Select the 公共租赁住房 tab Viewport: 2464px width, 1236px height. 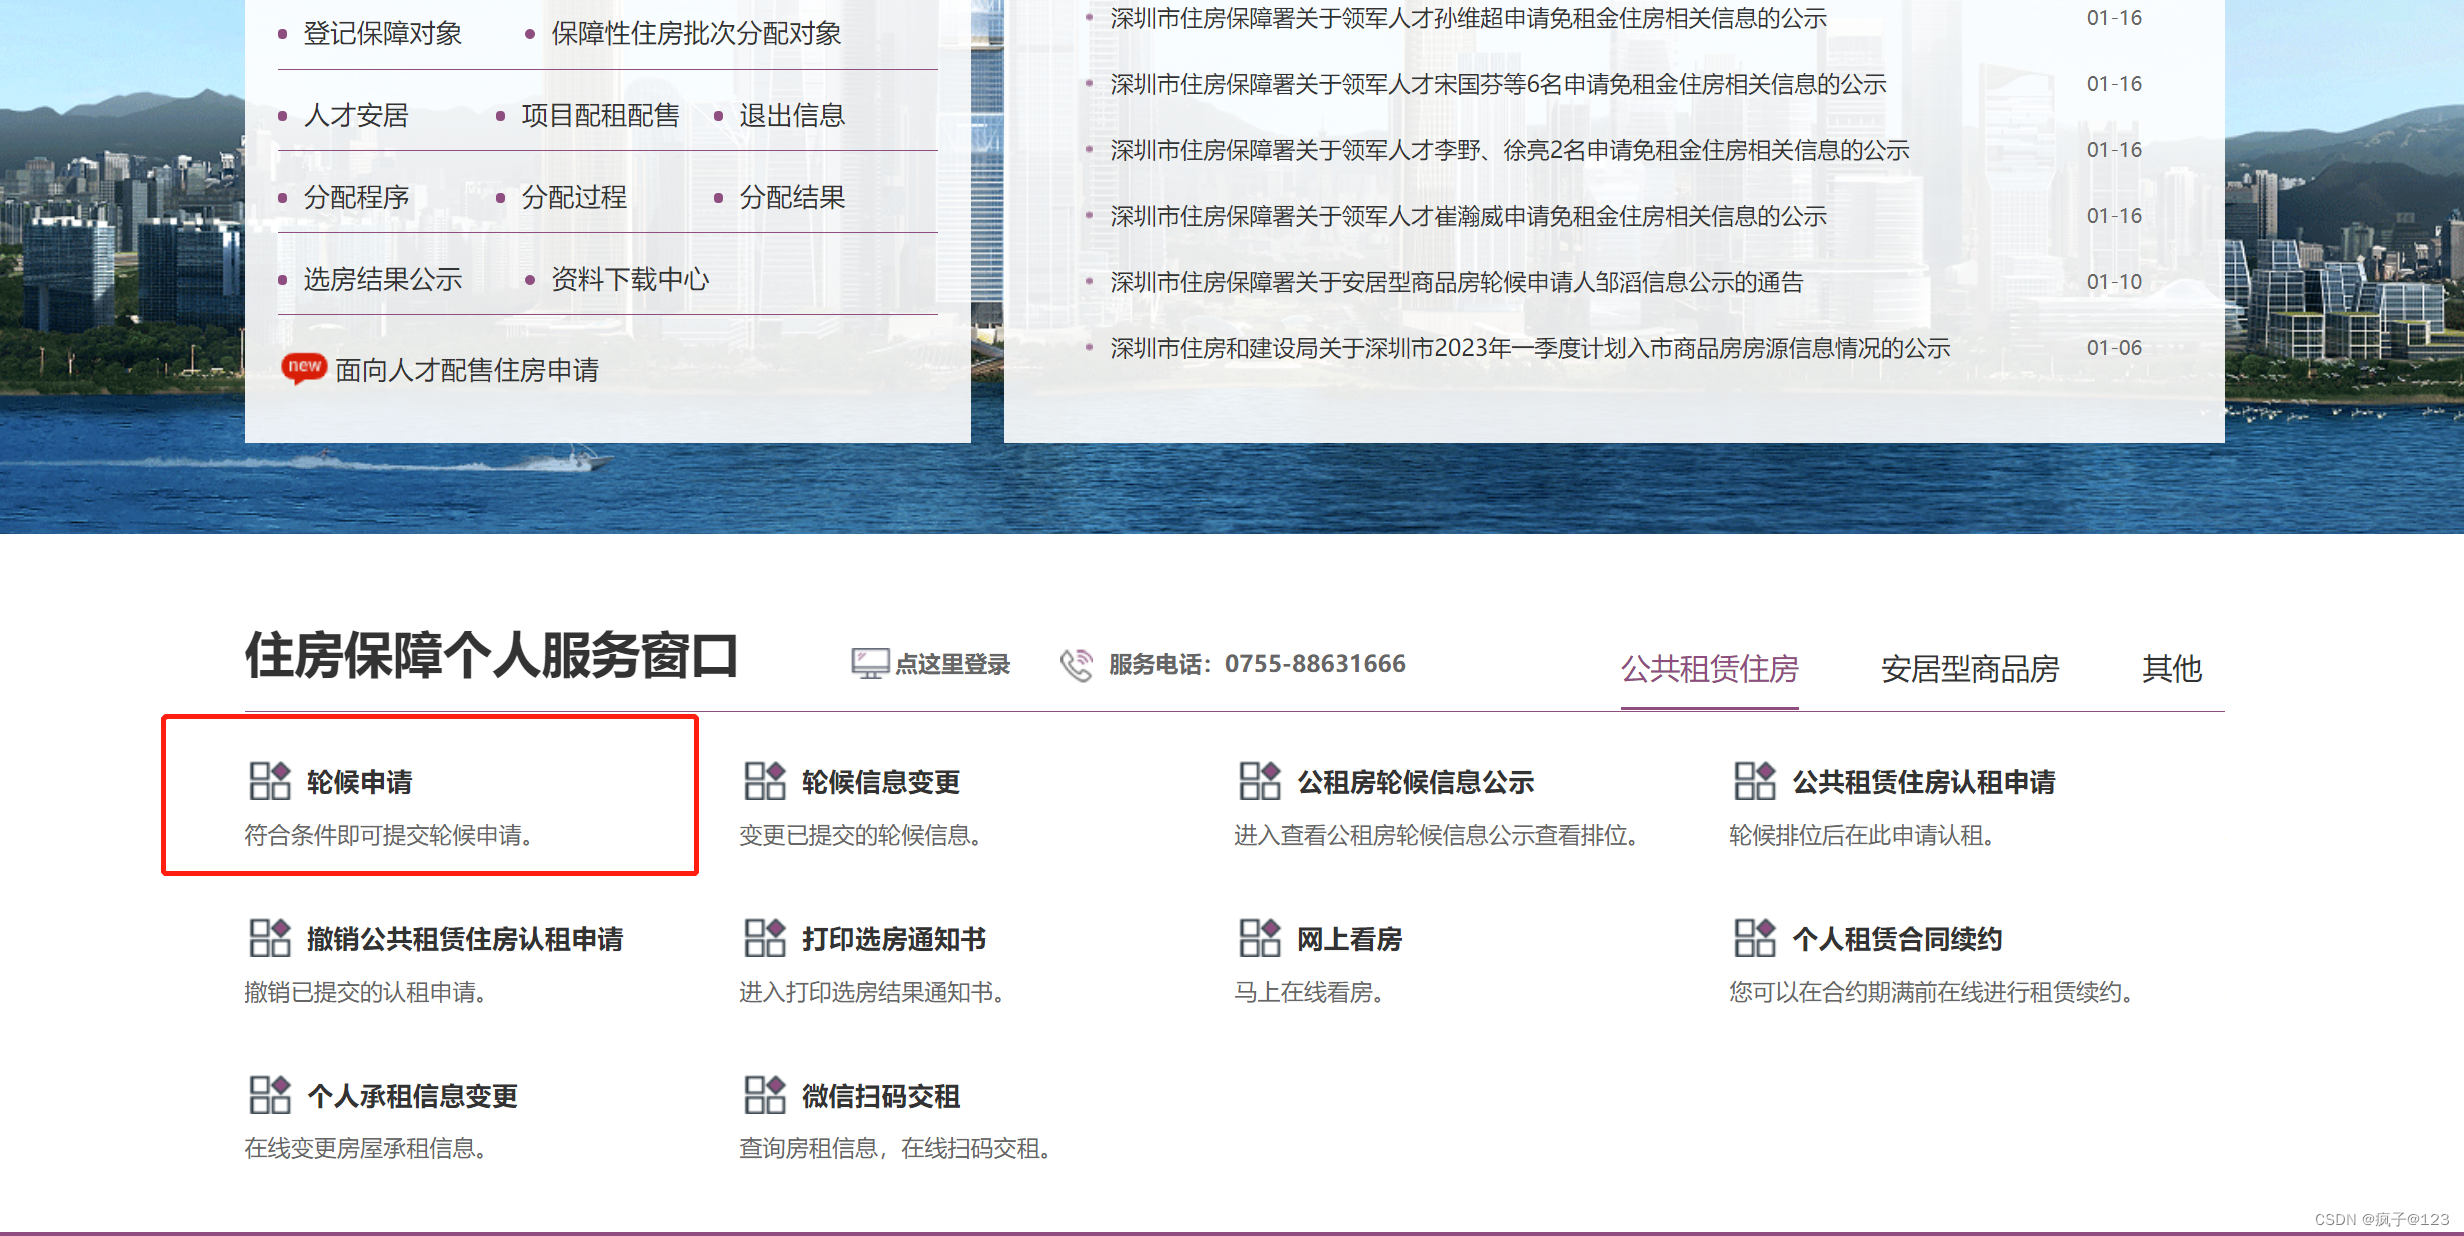tap(1709, 668)
